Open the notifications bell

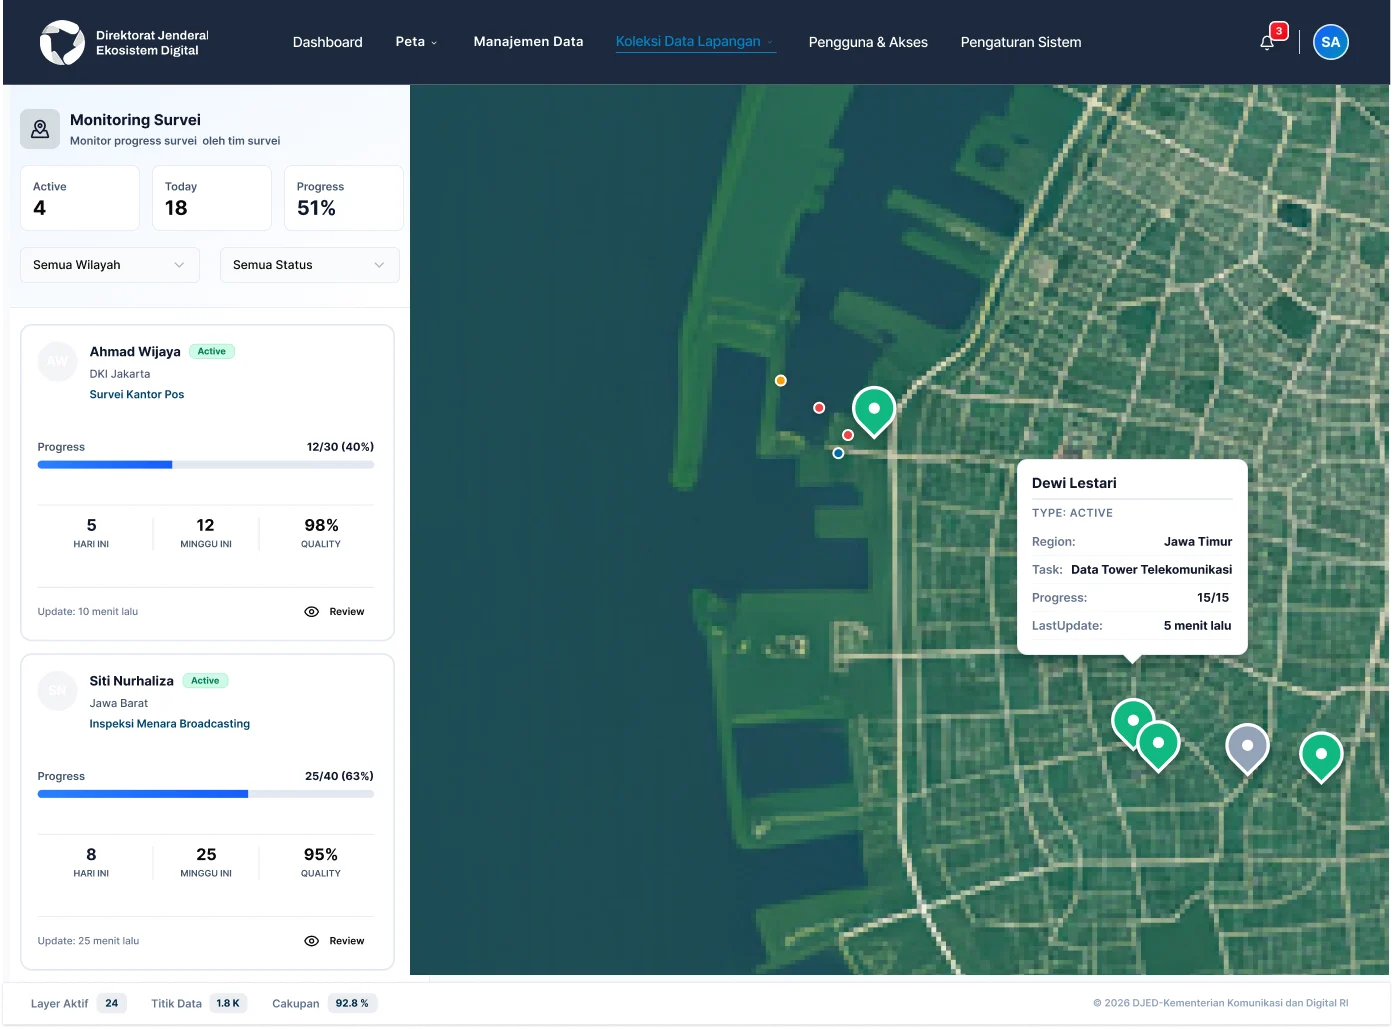[x=1267, y=42]
